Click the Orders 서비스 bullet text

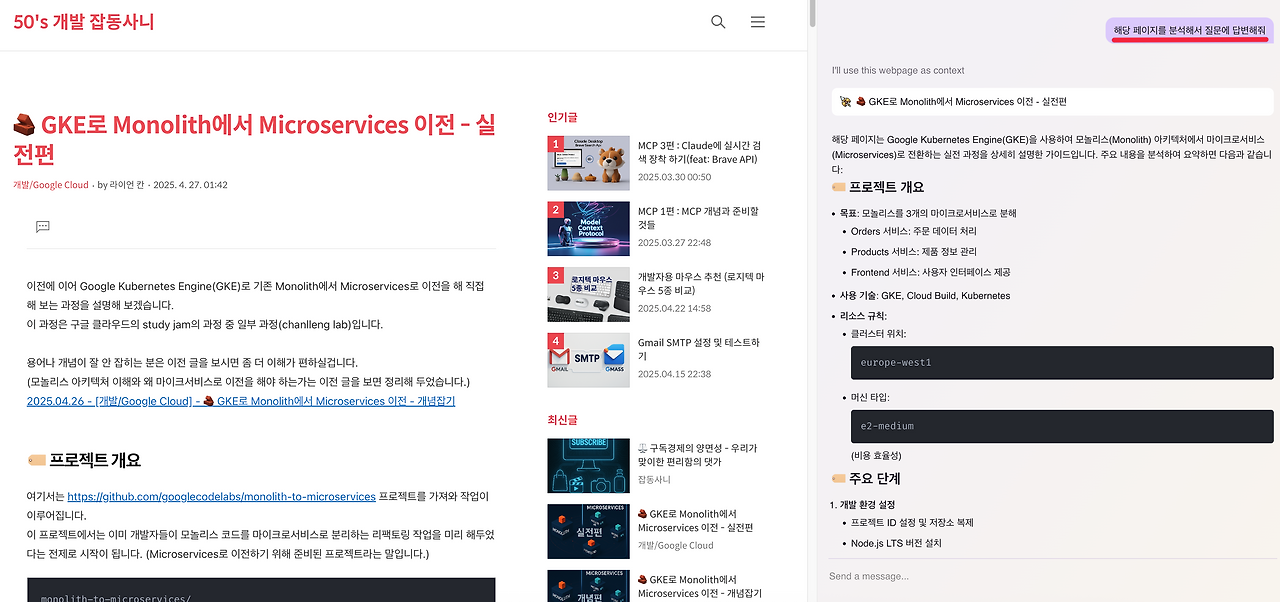point(914,232)
